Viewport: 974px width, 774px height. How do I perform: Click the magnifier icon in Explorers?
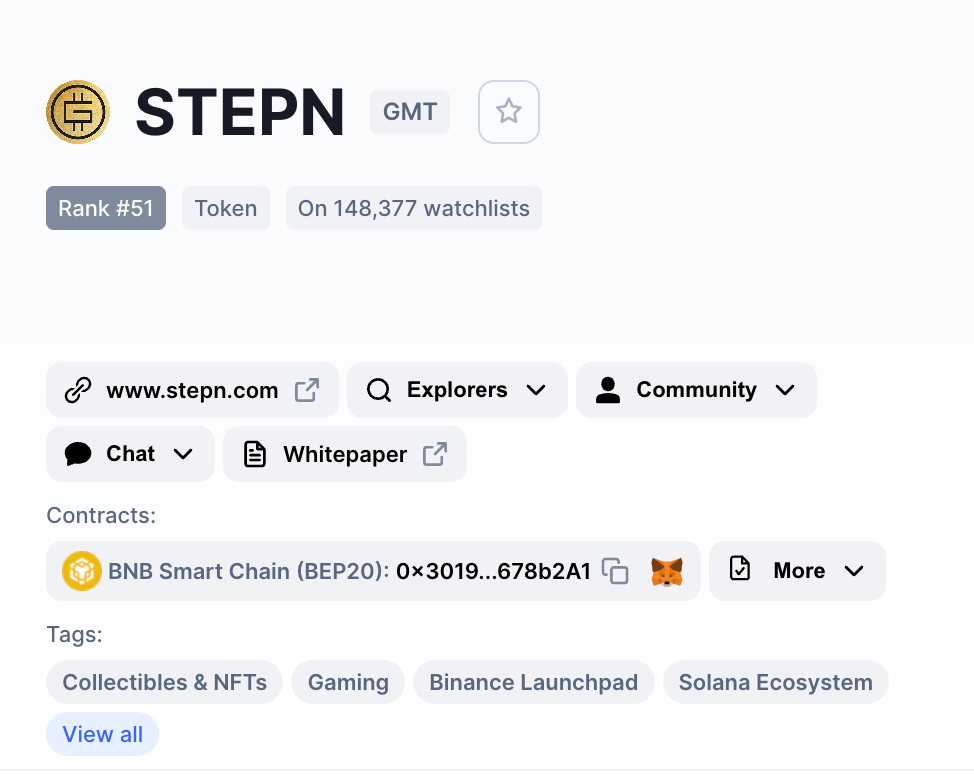click(x=379, y=390)
